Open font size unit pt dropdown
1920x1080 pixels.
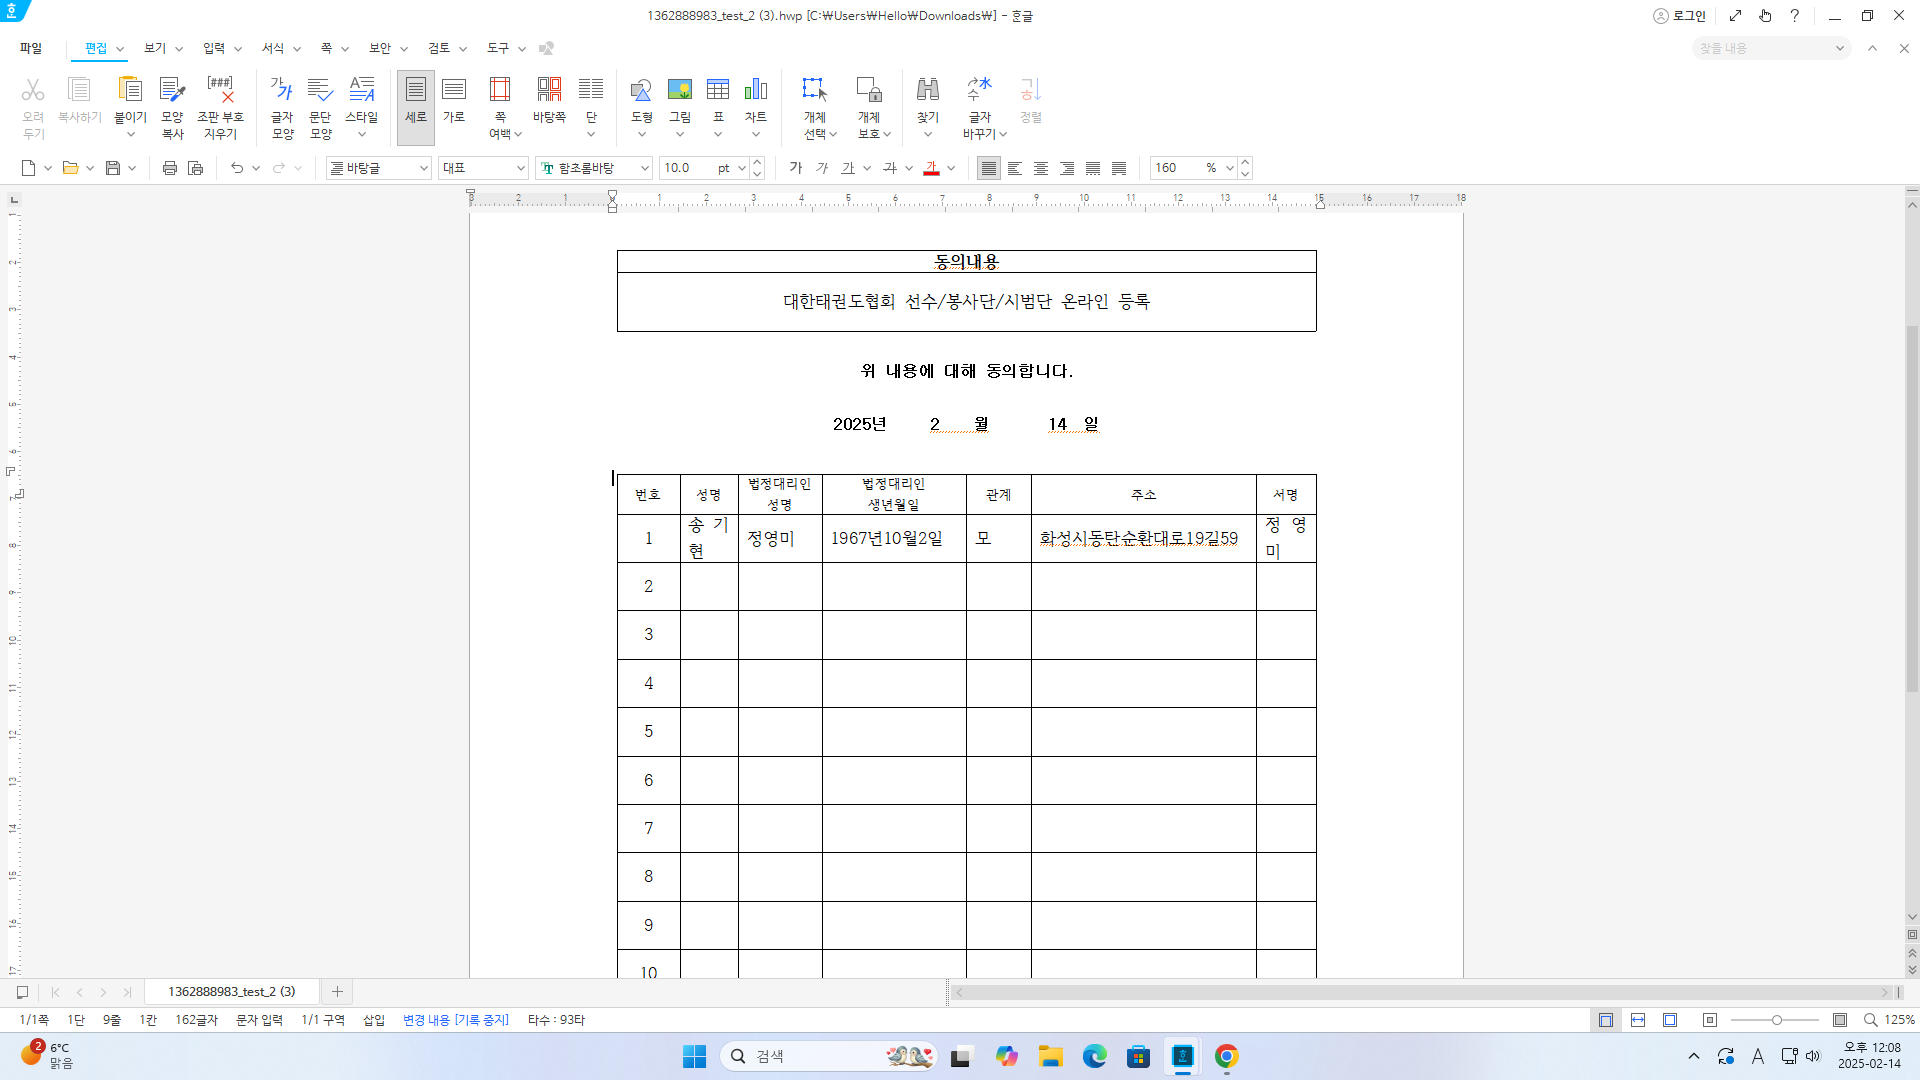coord(742,168)
